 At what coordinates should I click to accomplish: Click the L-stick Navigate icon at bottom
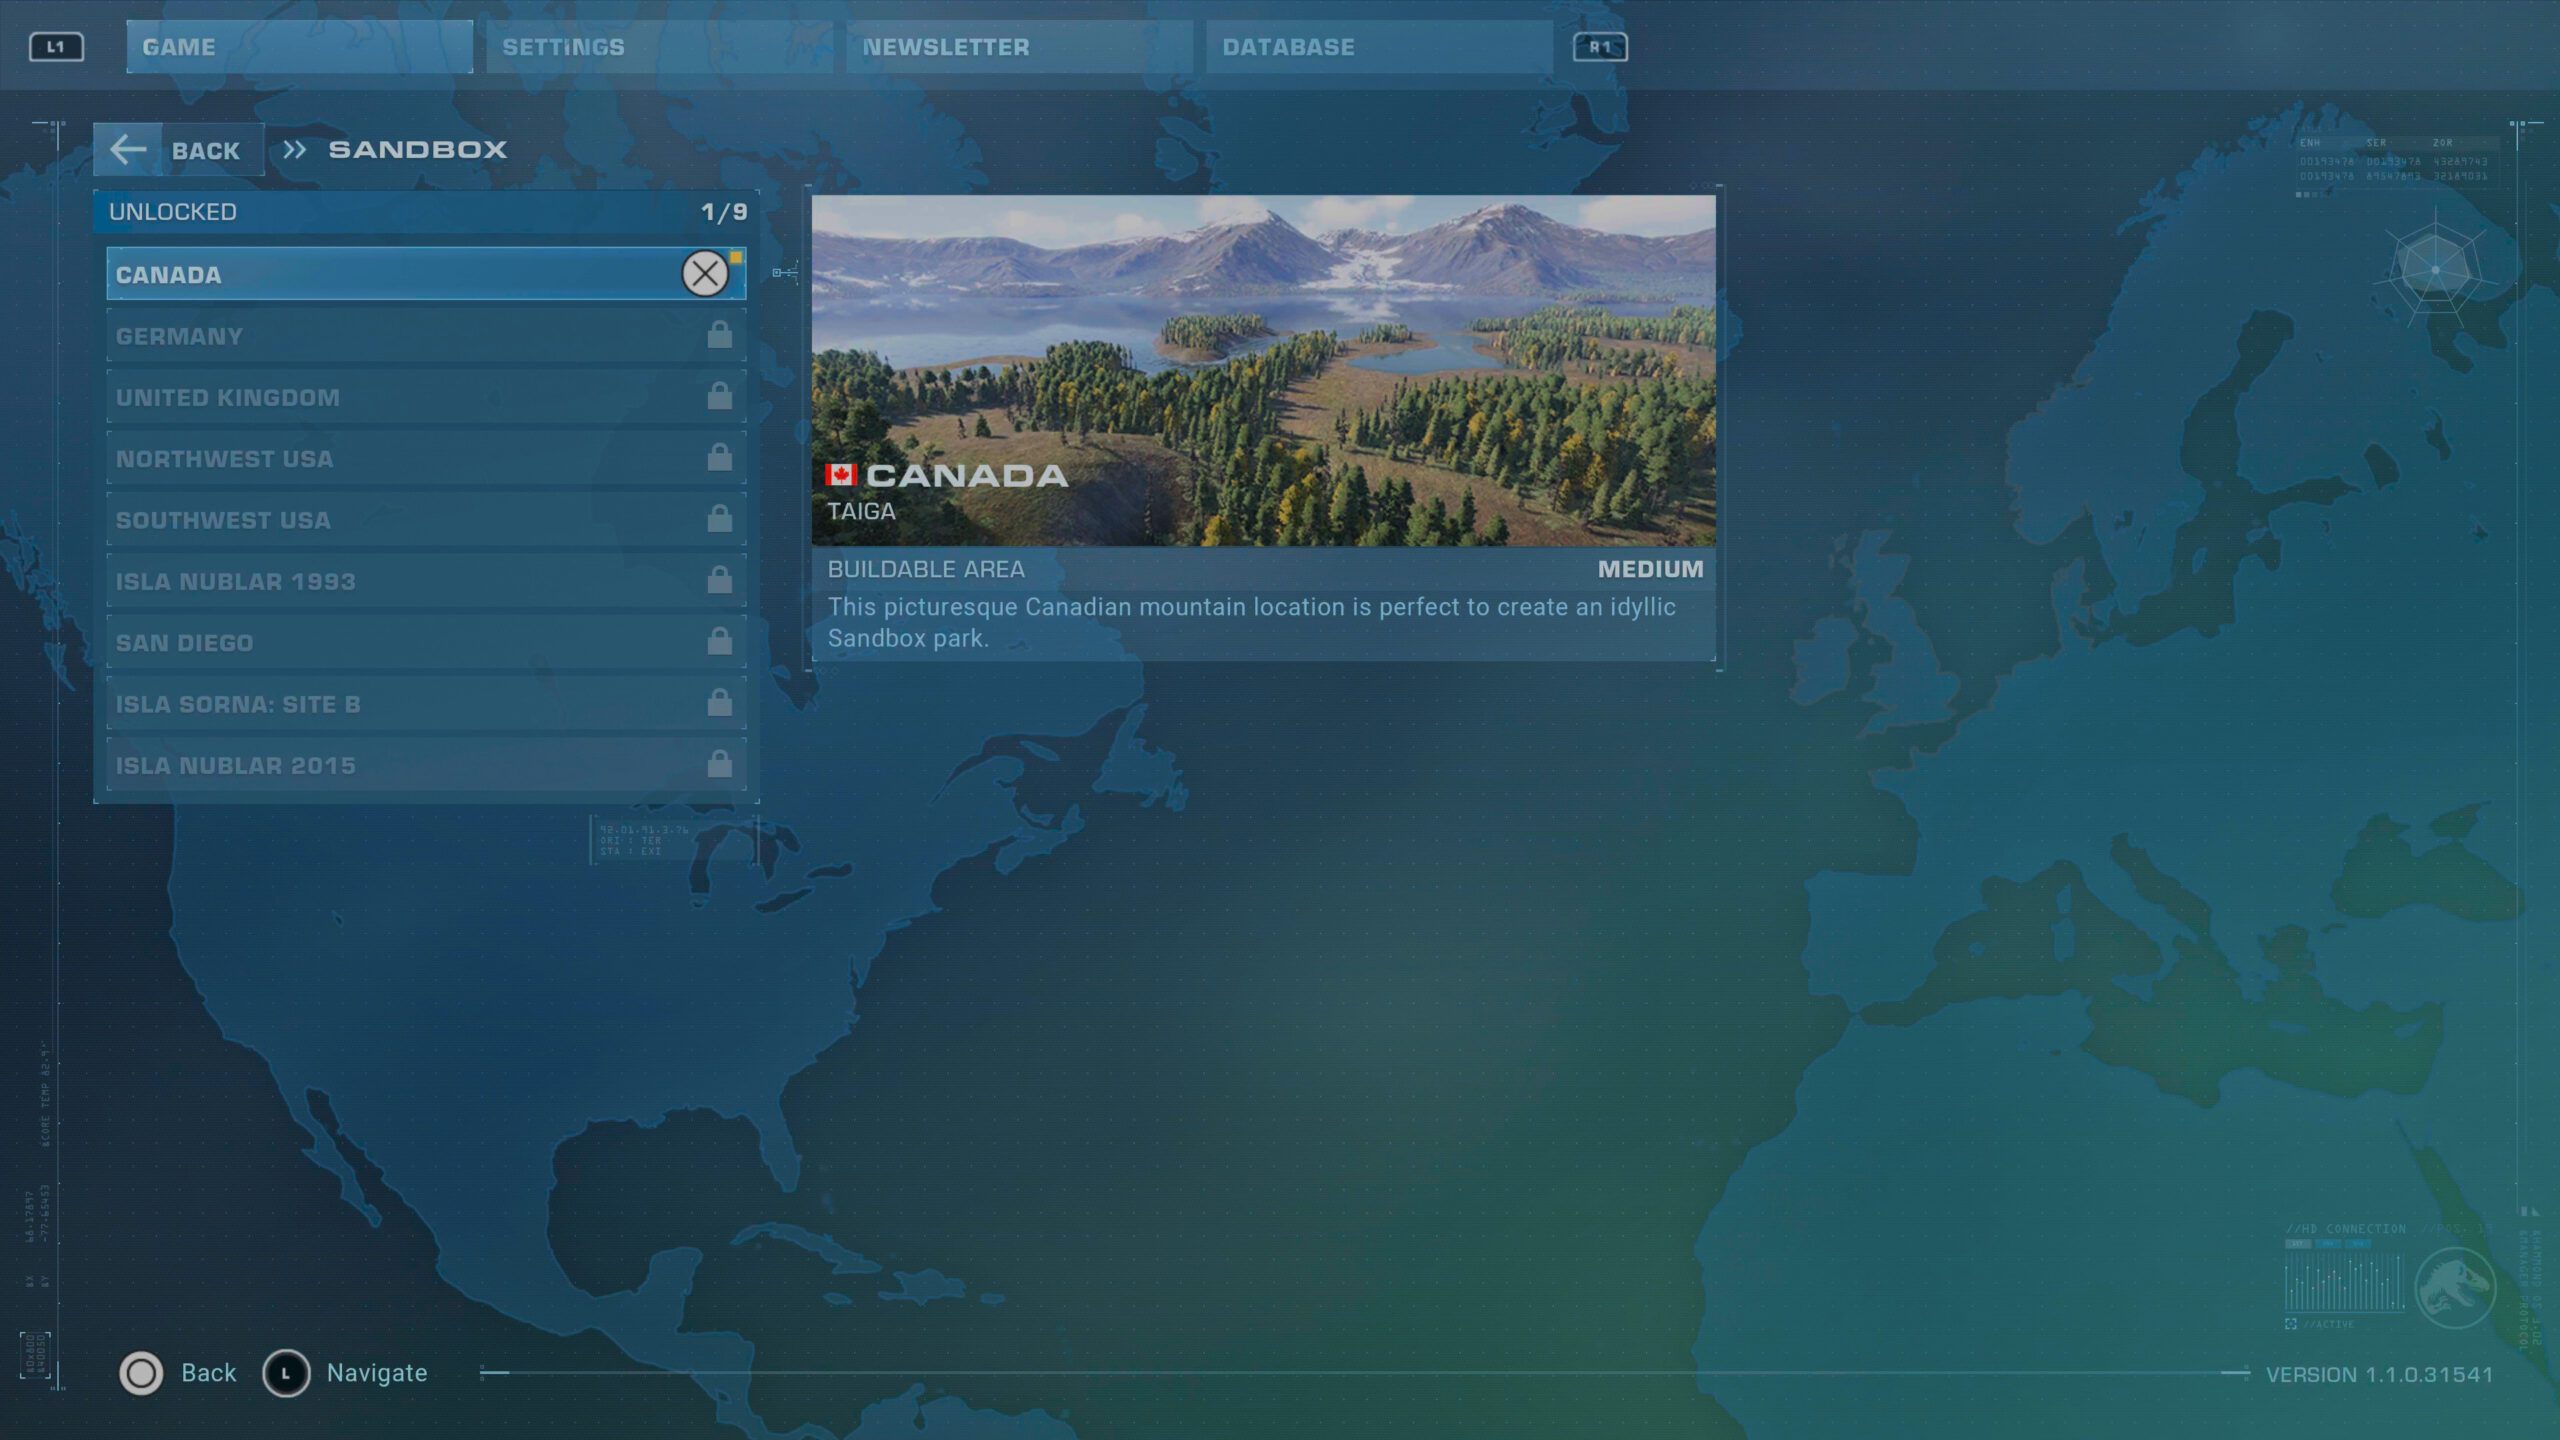pos(289,1372)
